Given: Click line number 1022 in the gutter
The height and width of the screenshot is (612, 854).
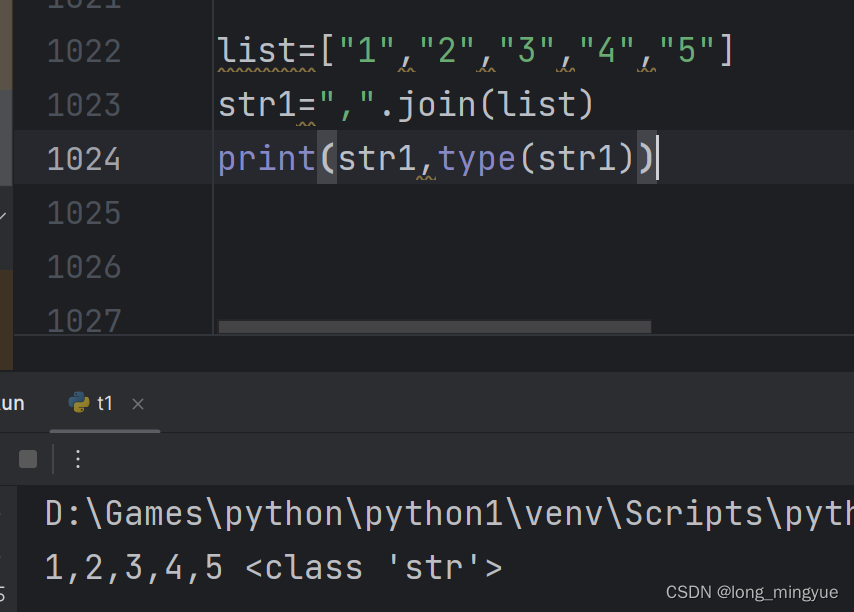Looking at the screenshot, I should (x=83, y=50).
